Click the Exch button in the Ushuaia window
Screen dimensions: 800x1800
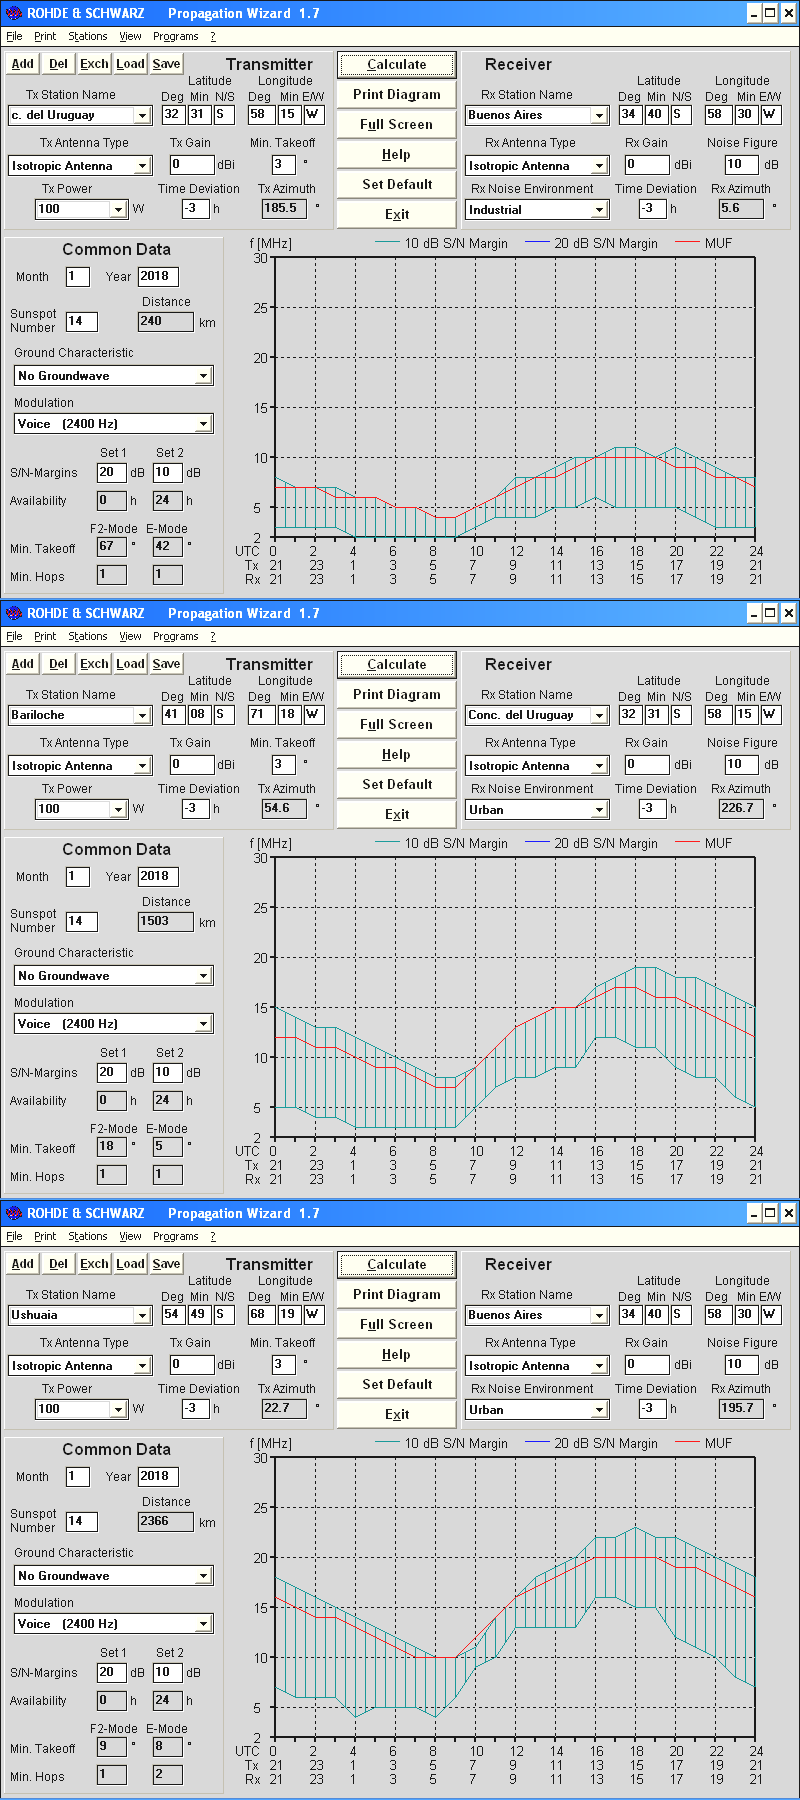[x=95, y=1264]
